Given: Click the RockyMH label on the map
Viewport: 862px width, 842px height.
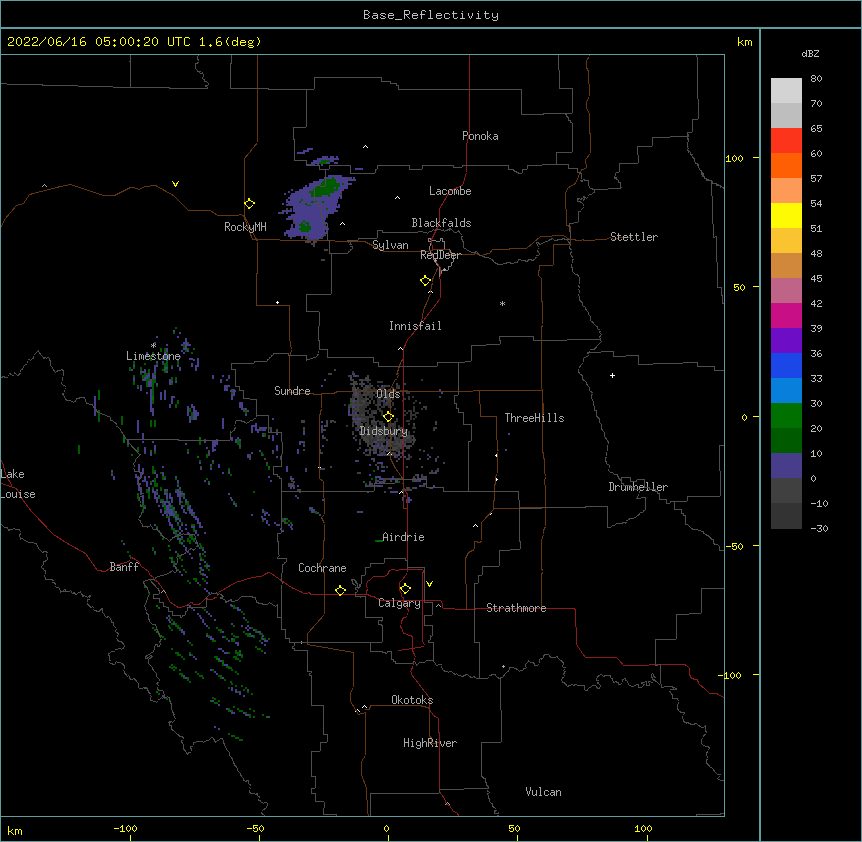Looking at the screenshot, I should pyautogui.click(x=245, y=227).
